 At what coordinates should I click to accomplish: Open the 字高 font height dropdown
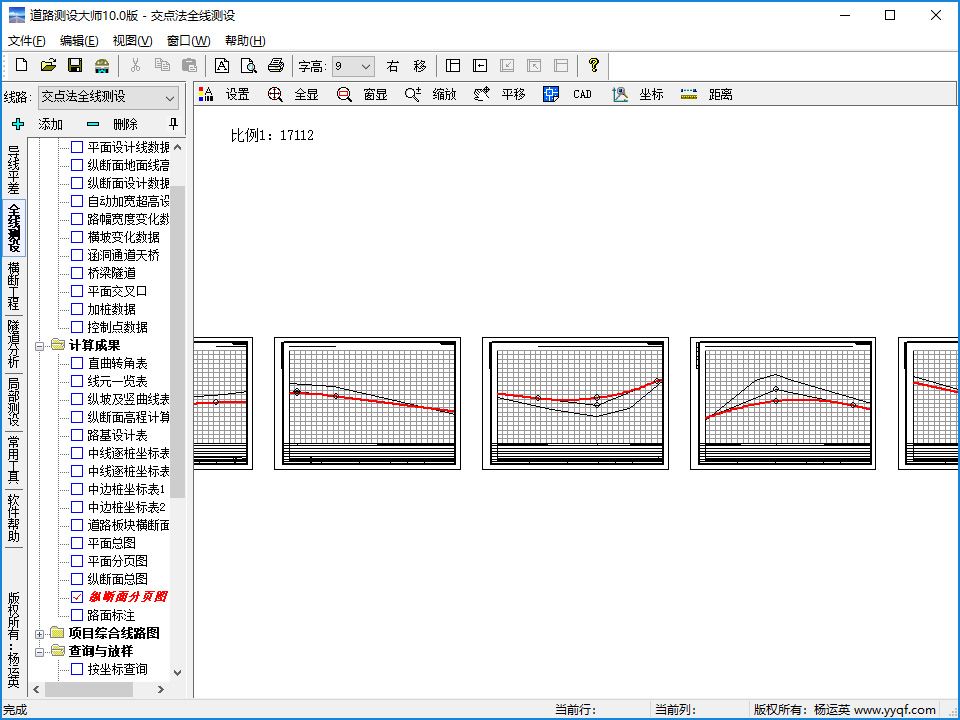[x=366, y=66]
